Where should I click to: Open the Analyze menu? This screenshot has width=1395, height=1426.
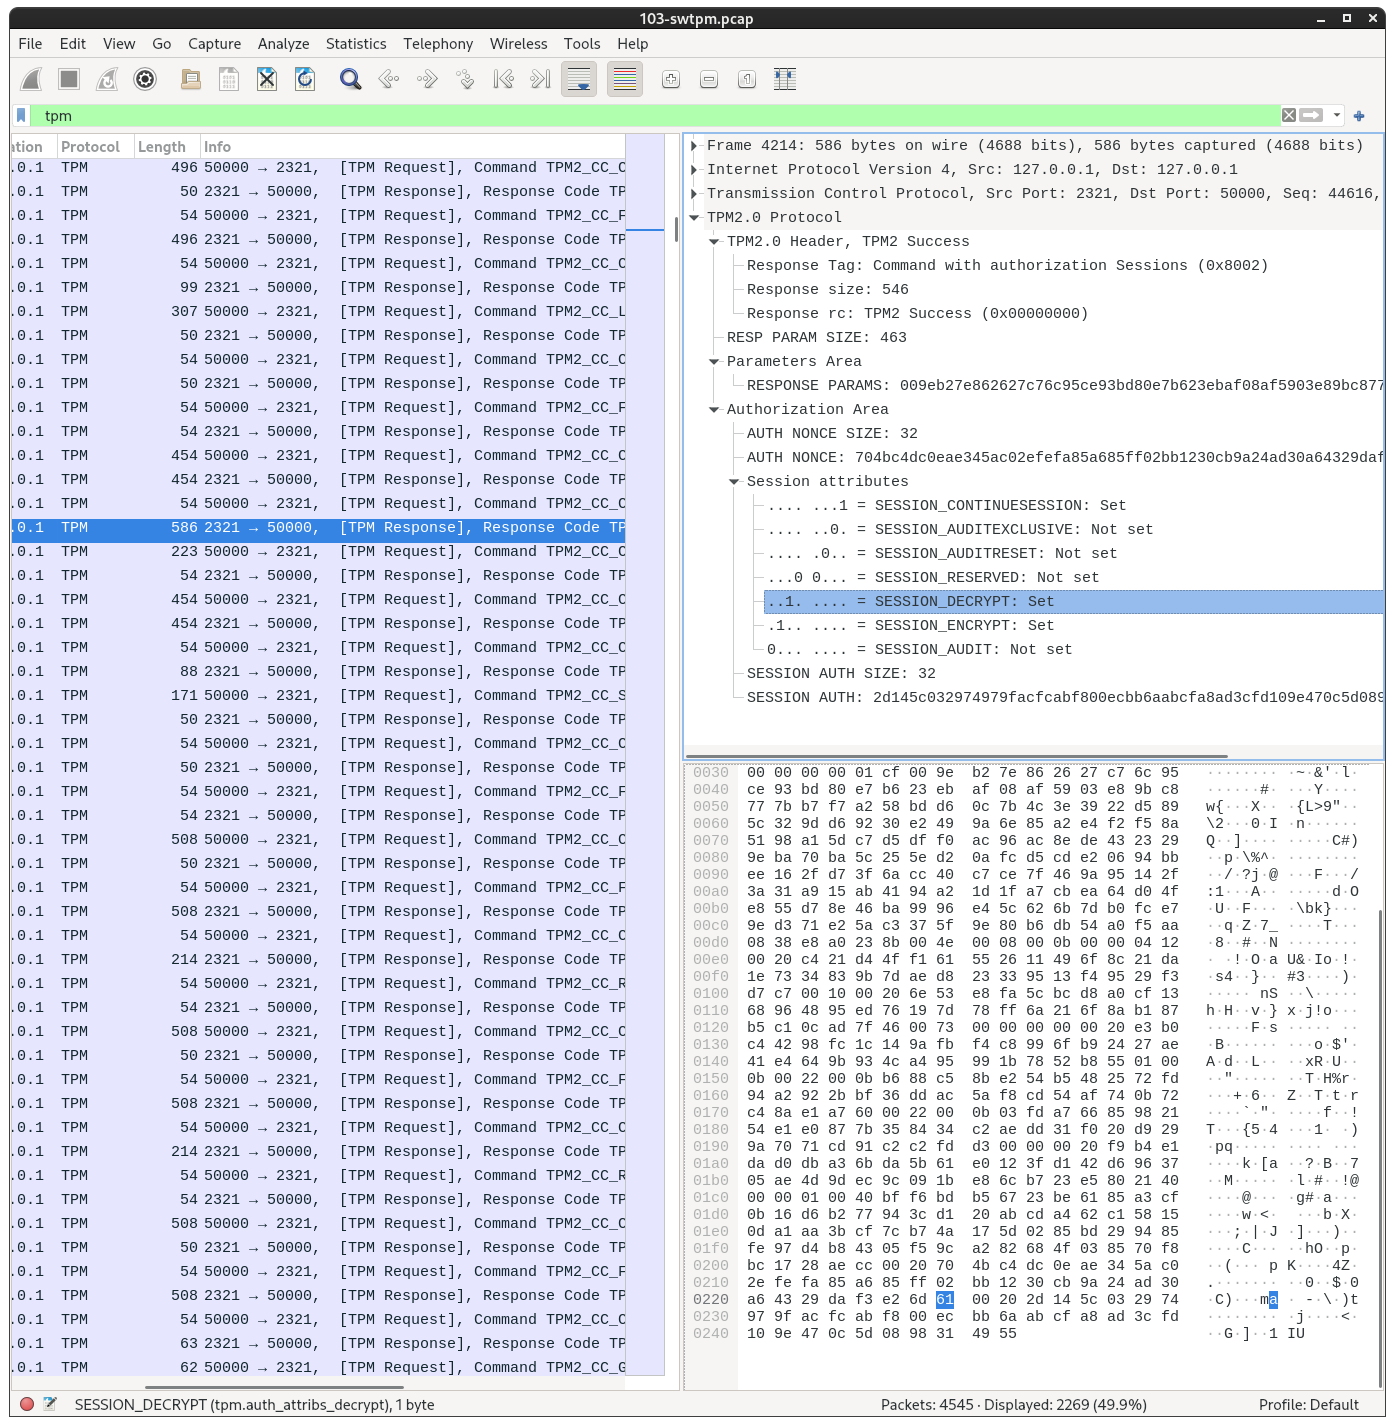(283, 44)
